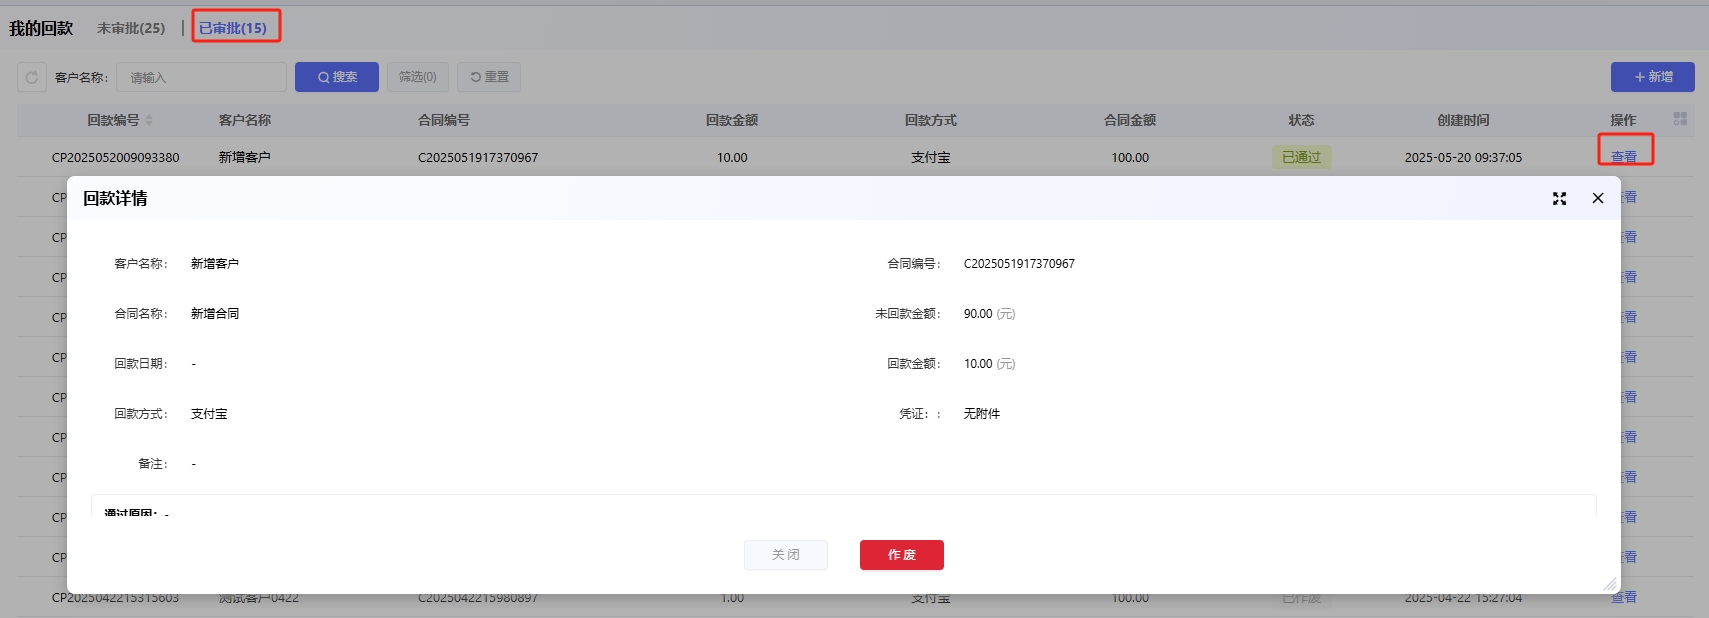This screenshot has height=618, width=1709.
Task: Click 查看 on the 2025-04-22 row
Action: 1624,598
